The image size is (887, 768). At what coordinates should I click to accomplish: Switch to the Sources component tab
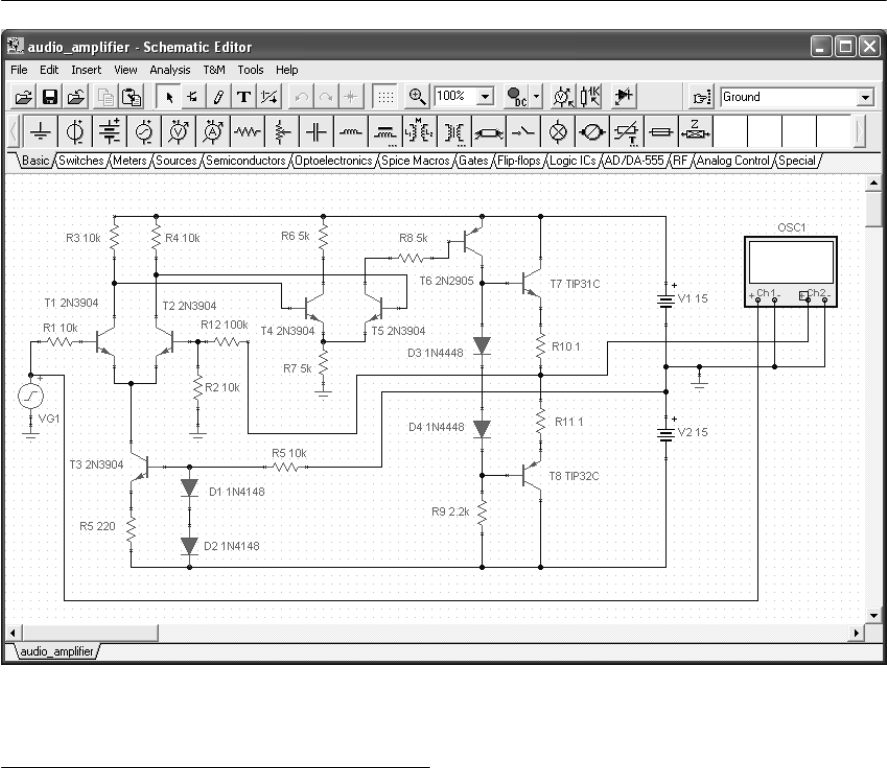176,161
